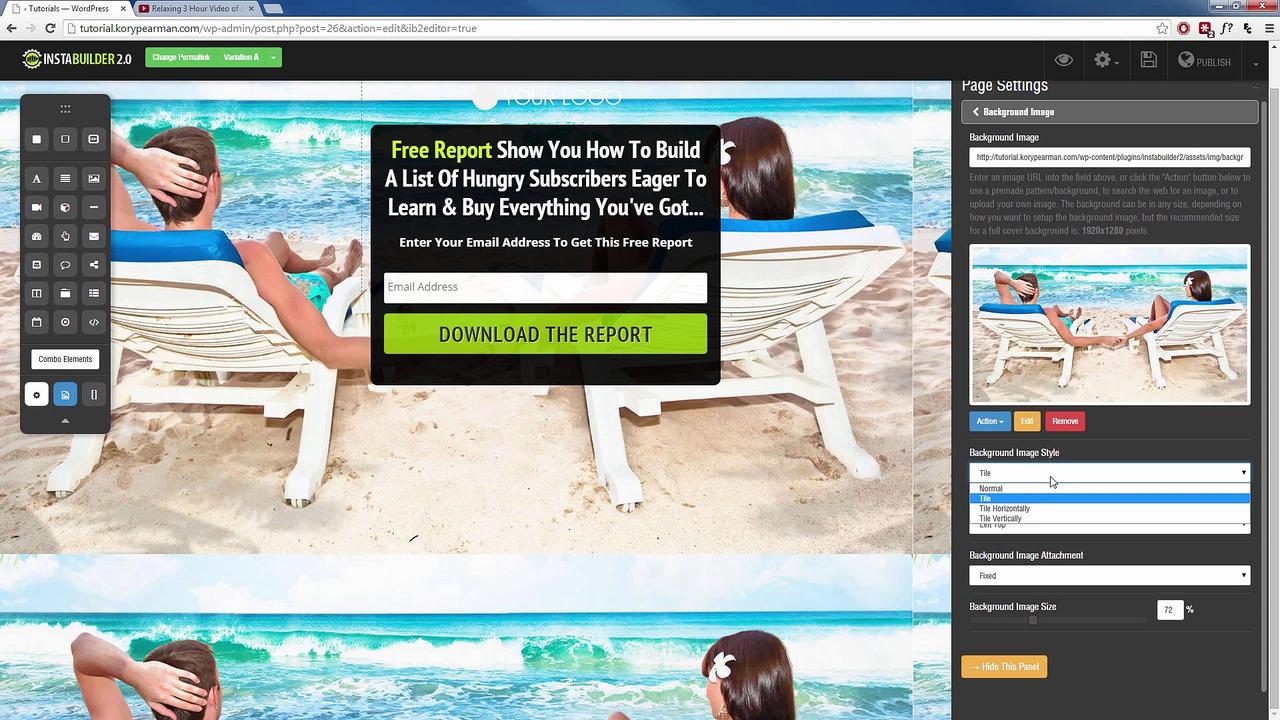Click the Background Image URL field
The image size is (1280, 720).
click(1109, 157)
